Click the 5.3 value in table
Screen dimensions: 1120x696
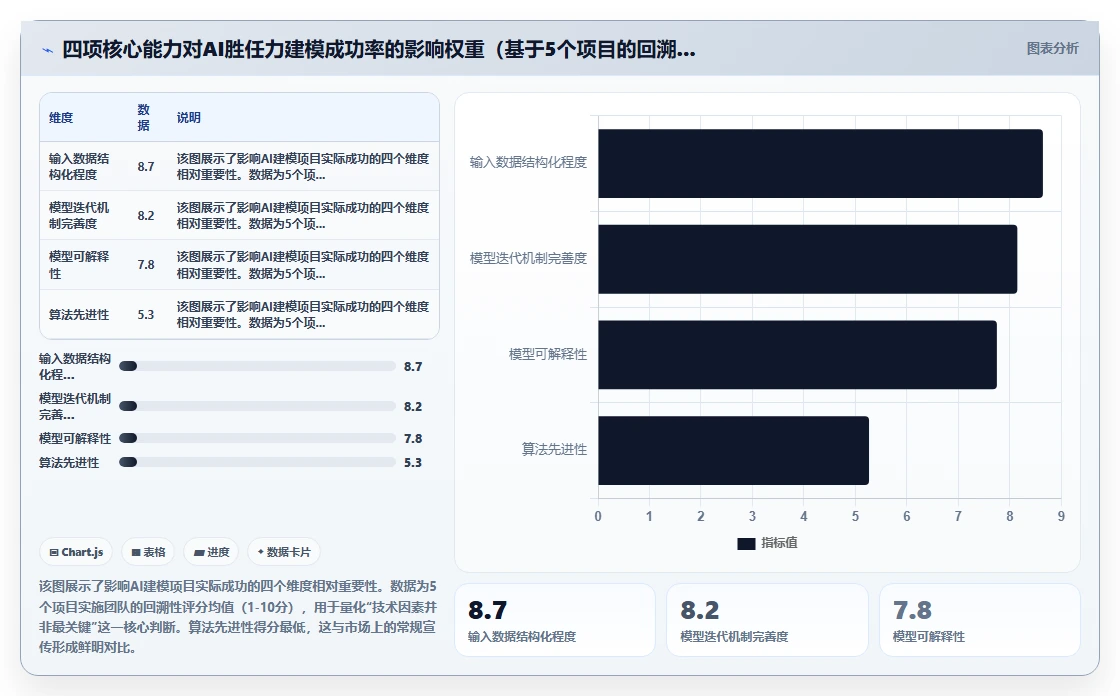(x=146, y=314)
